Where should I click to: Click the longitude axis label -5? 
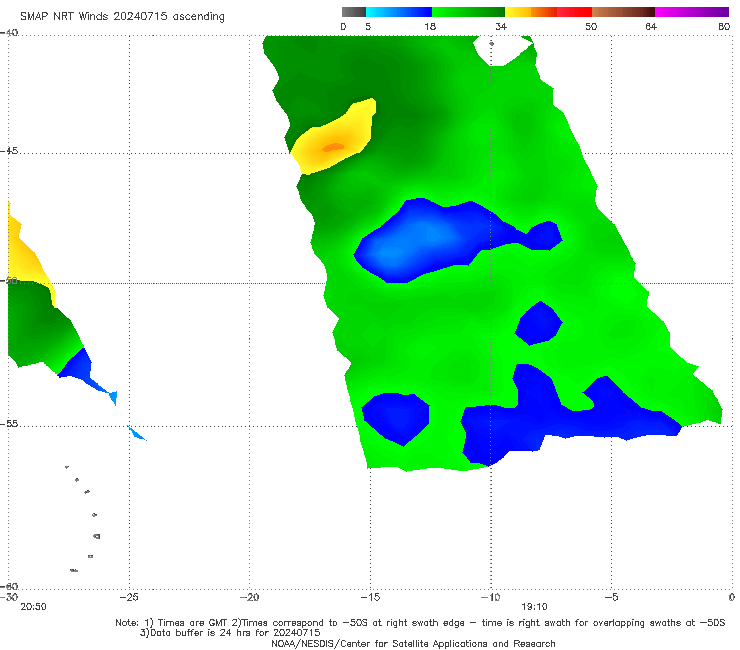pos(611,597)
